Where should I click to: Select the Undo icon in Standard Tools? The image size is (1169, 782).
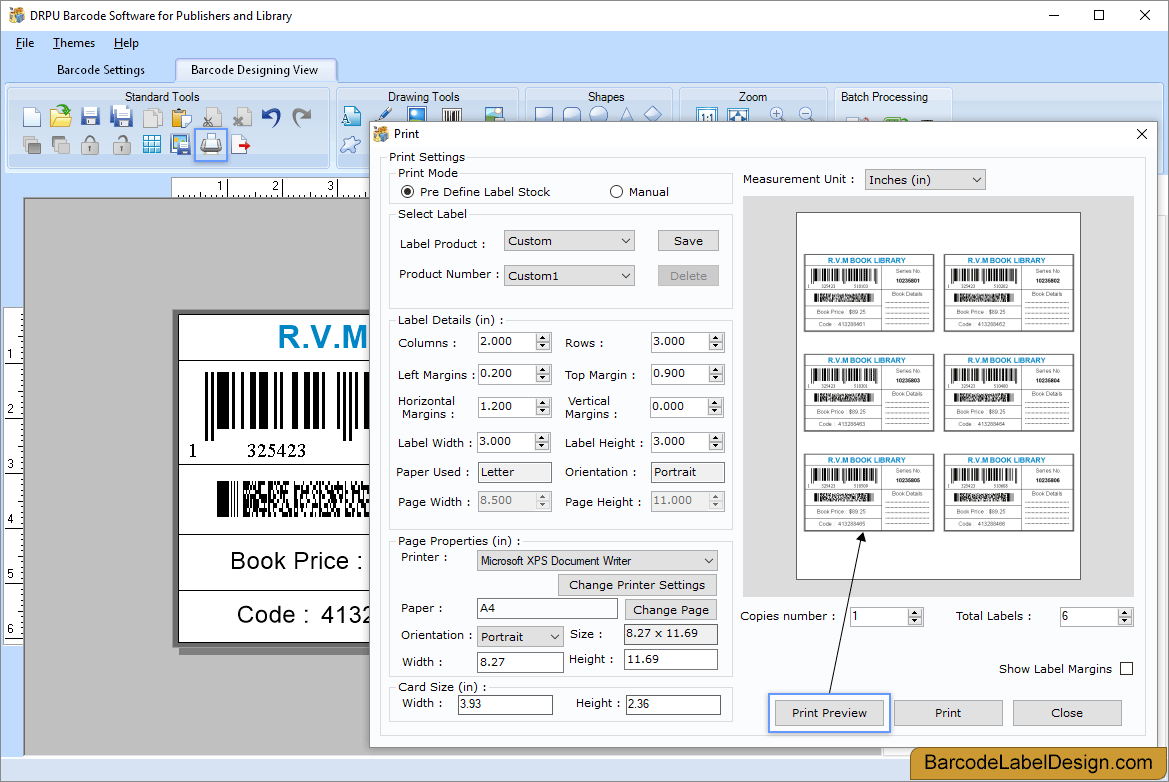pyautogui.click(x=270, y=118)
